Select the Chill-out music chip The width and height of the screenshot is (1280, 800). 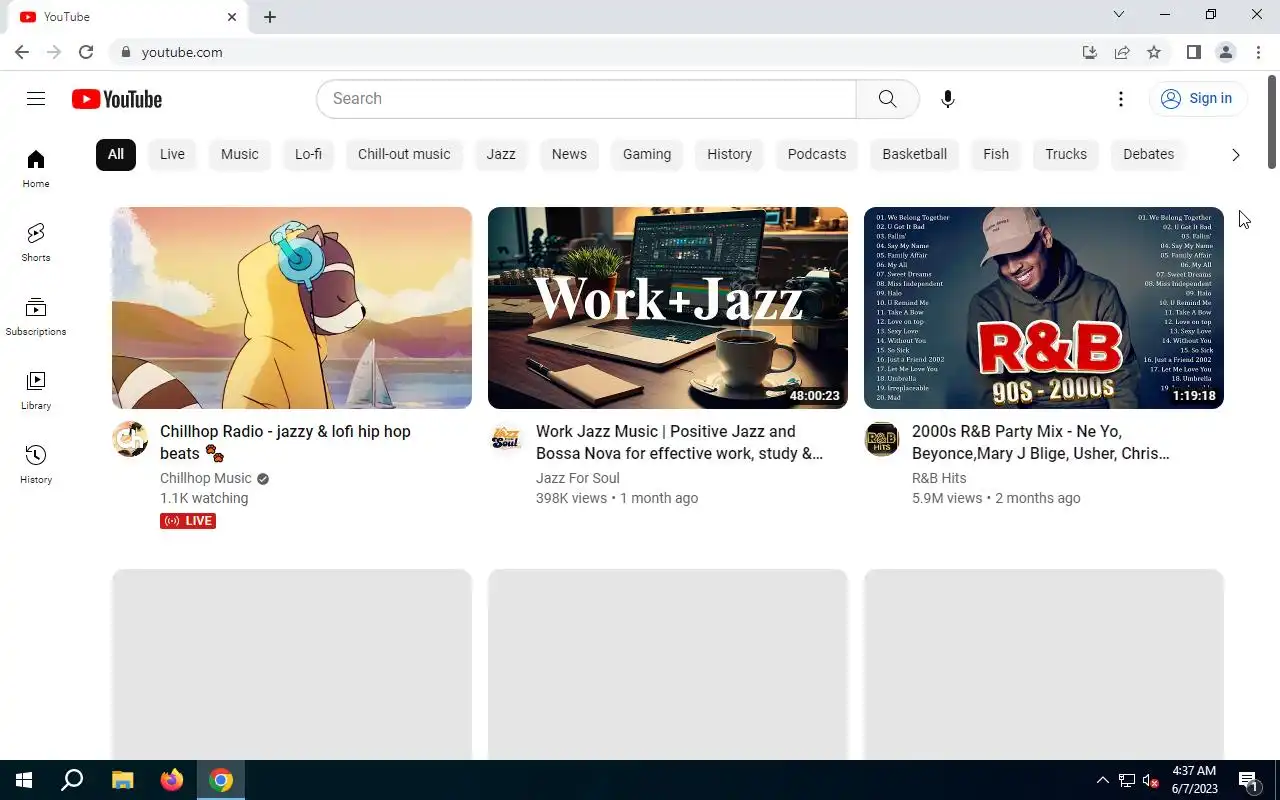tap(404, 154)
